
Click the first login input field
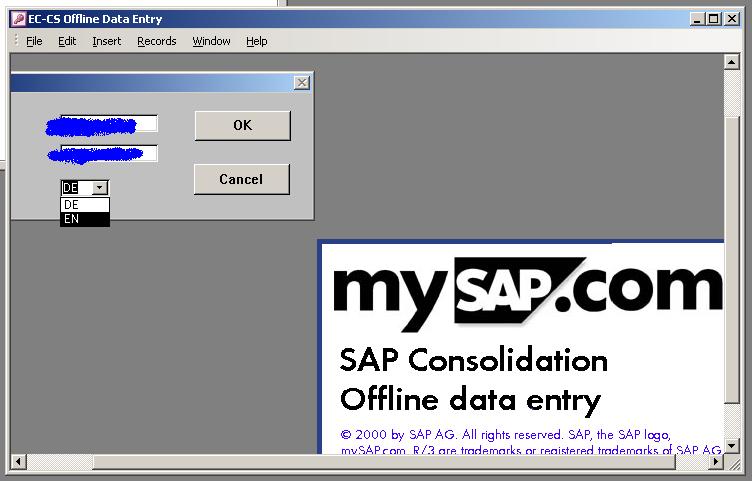point(109,123)
